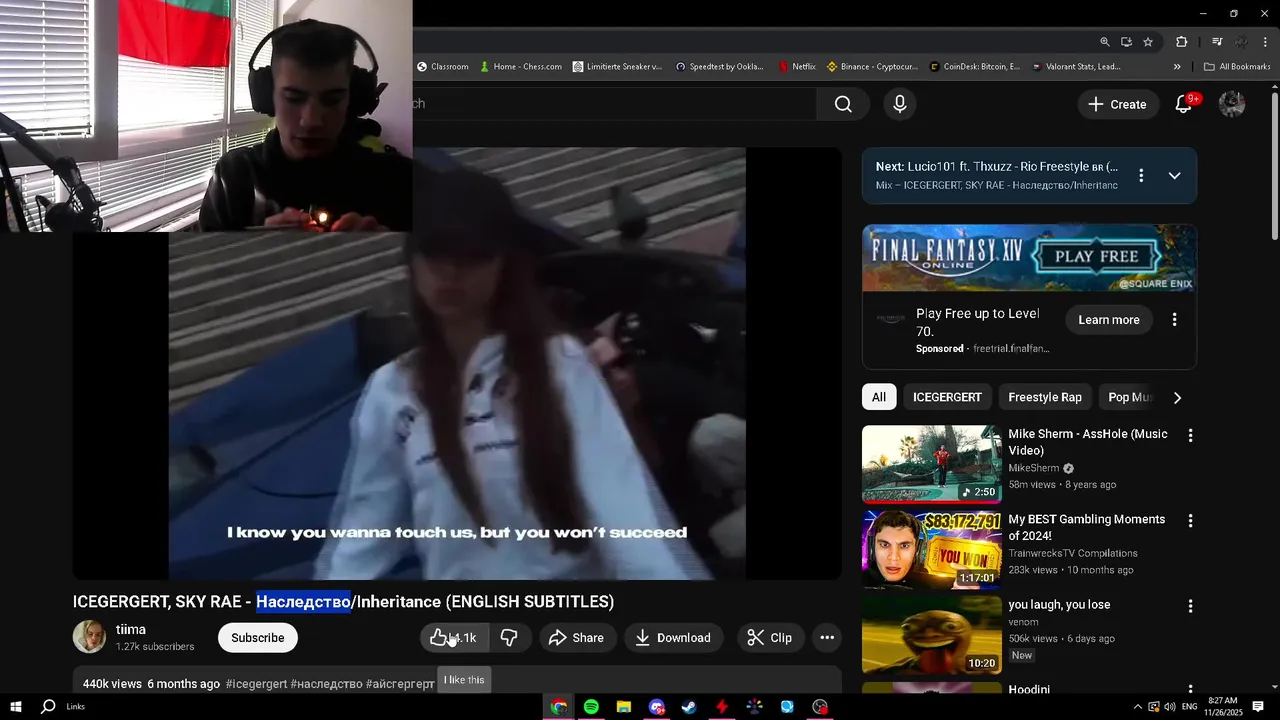
Task: Like the video with thumbs up
Action: [x=453, y=638]
